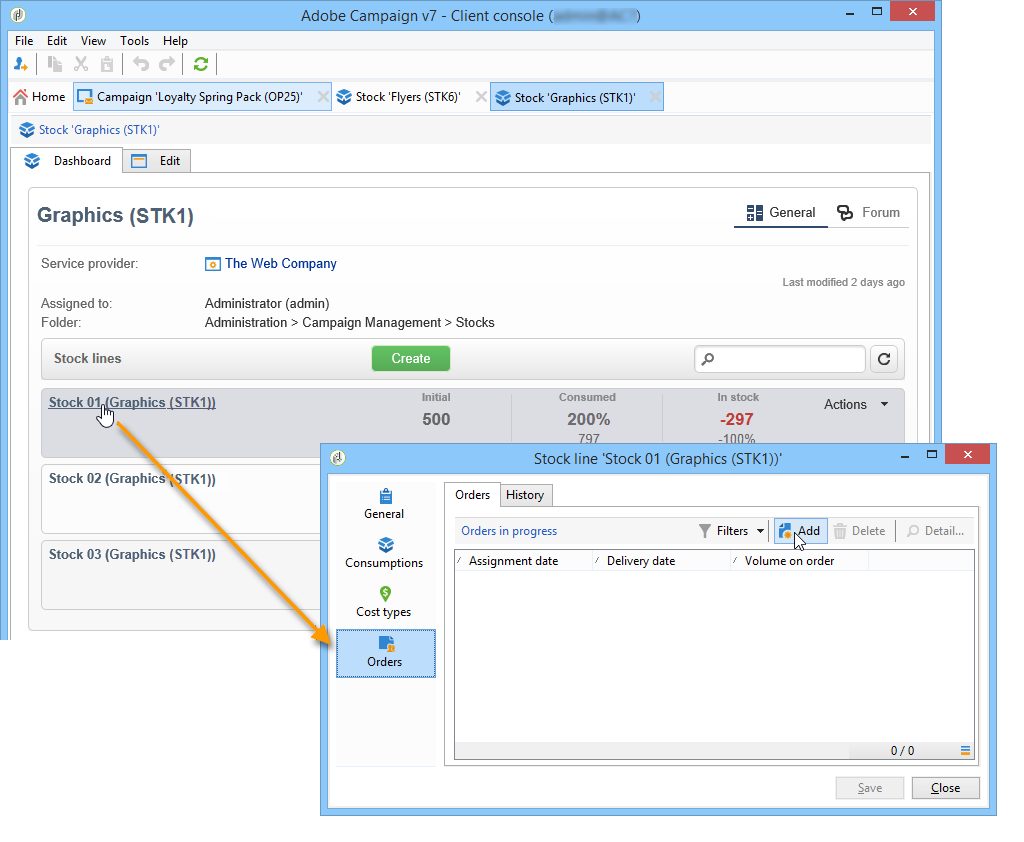1024x842 pixels.
Task: Open the Tools menu
Action: point(135,40)
